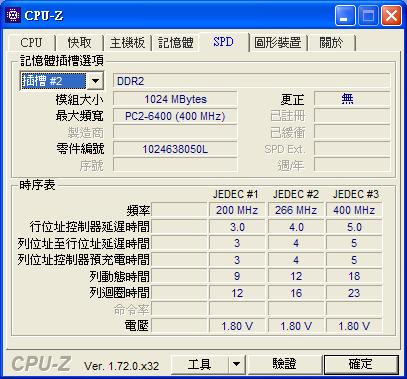Open the 圖形裝置 tab
This screenshot has width=407, height=379.
tap(278, 43)
